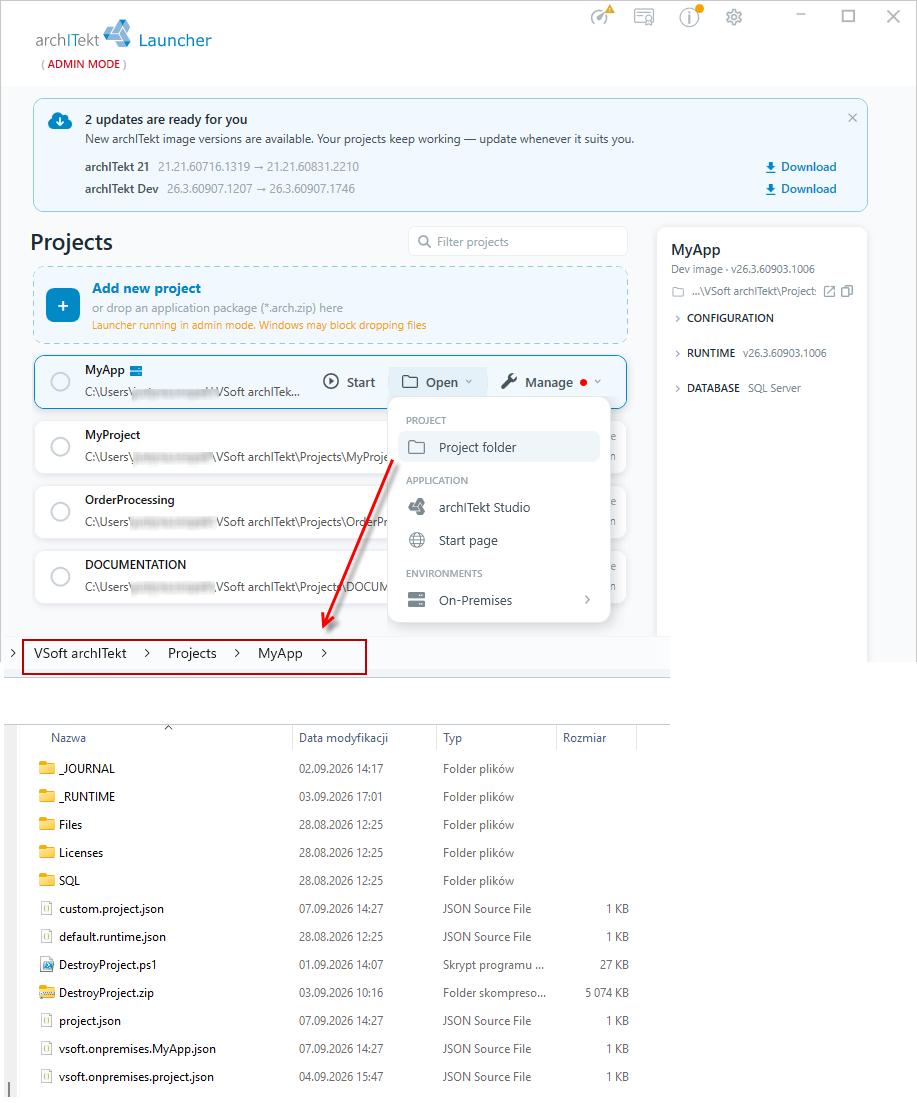Start the MyApp project
The height and width of the screenshot is (1103, 917).
(350, 382)
